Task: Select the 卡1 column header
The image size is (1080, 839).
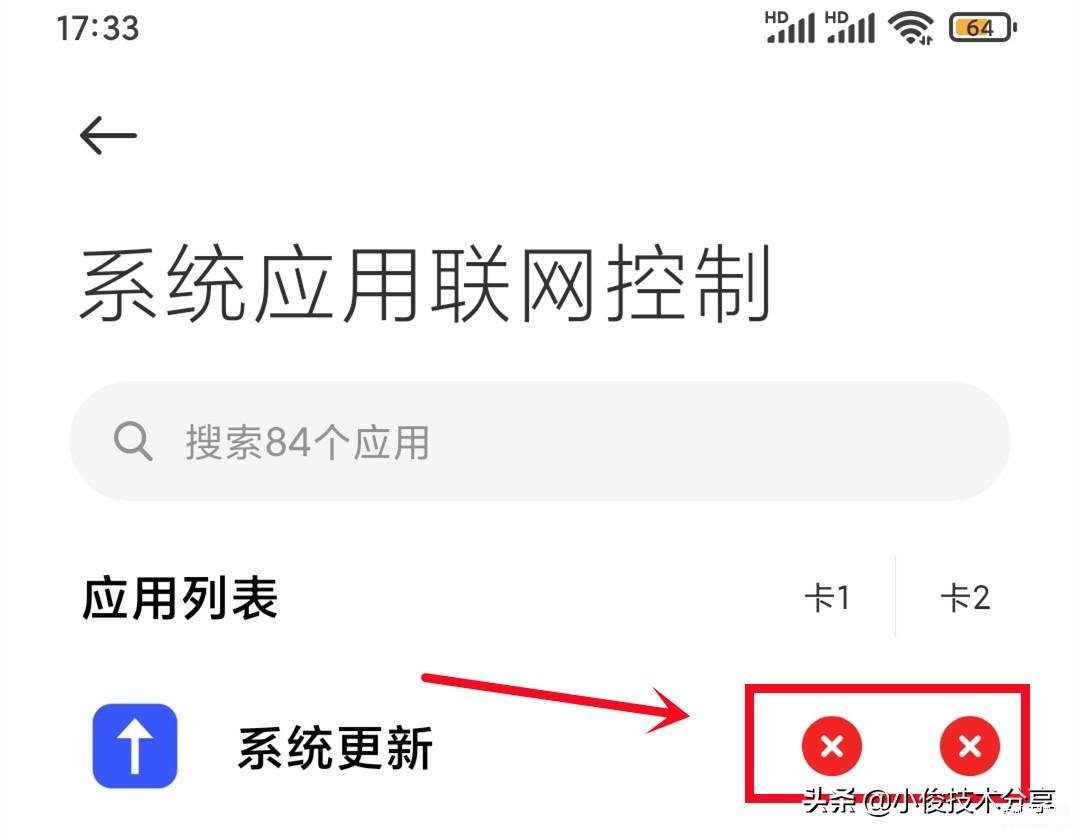Action: point(827,597)
